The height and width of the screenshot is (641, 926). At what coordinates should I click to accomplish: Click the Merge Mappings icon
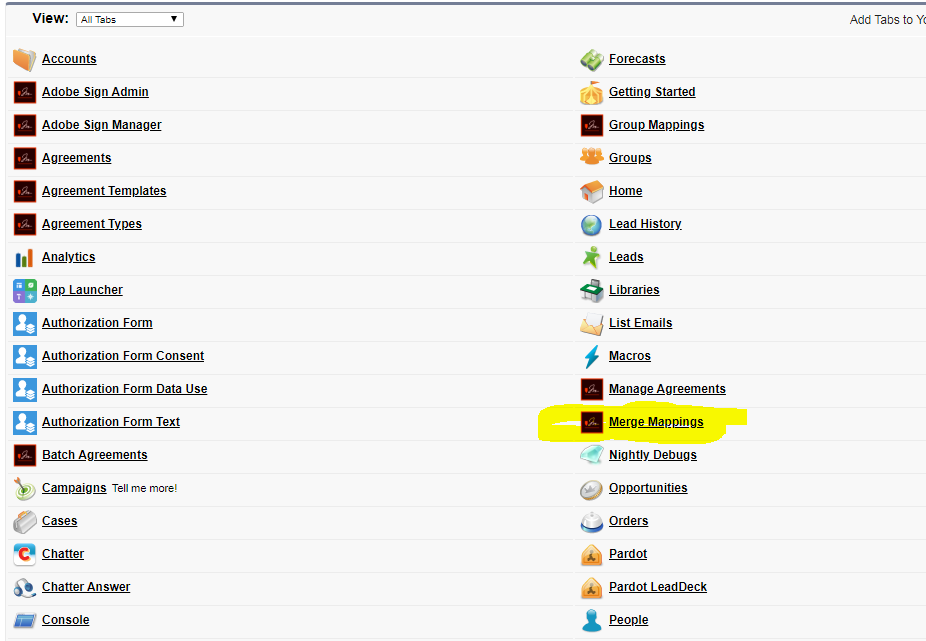[x=592, y=422]
